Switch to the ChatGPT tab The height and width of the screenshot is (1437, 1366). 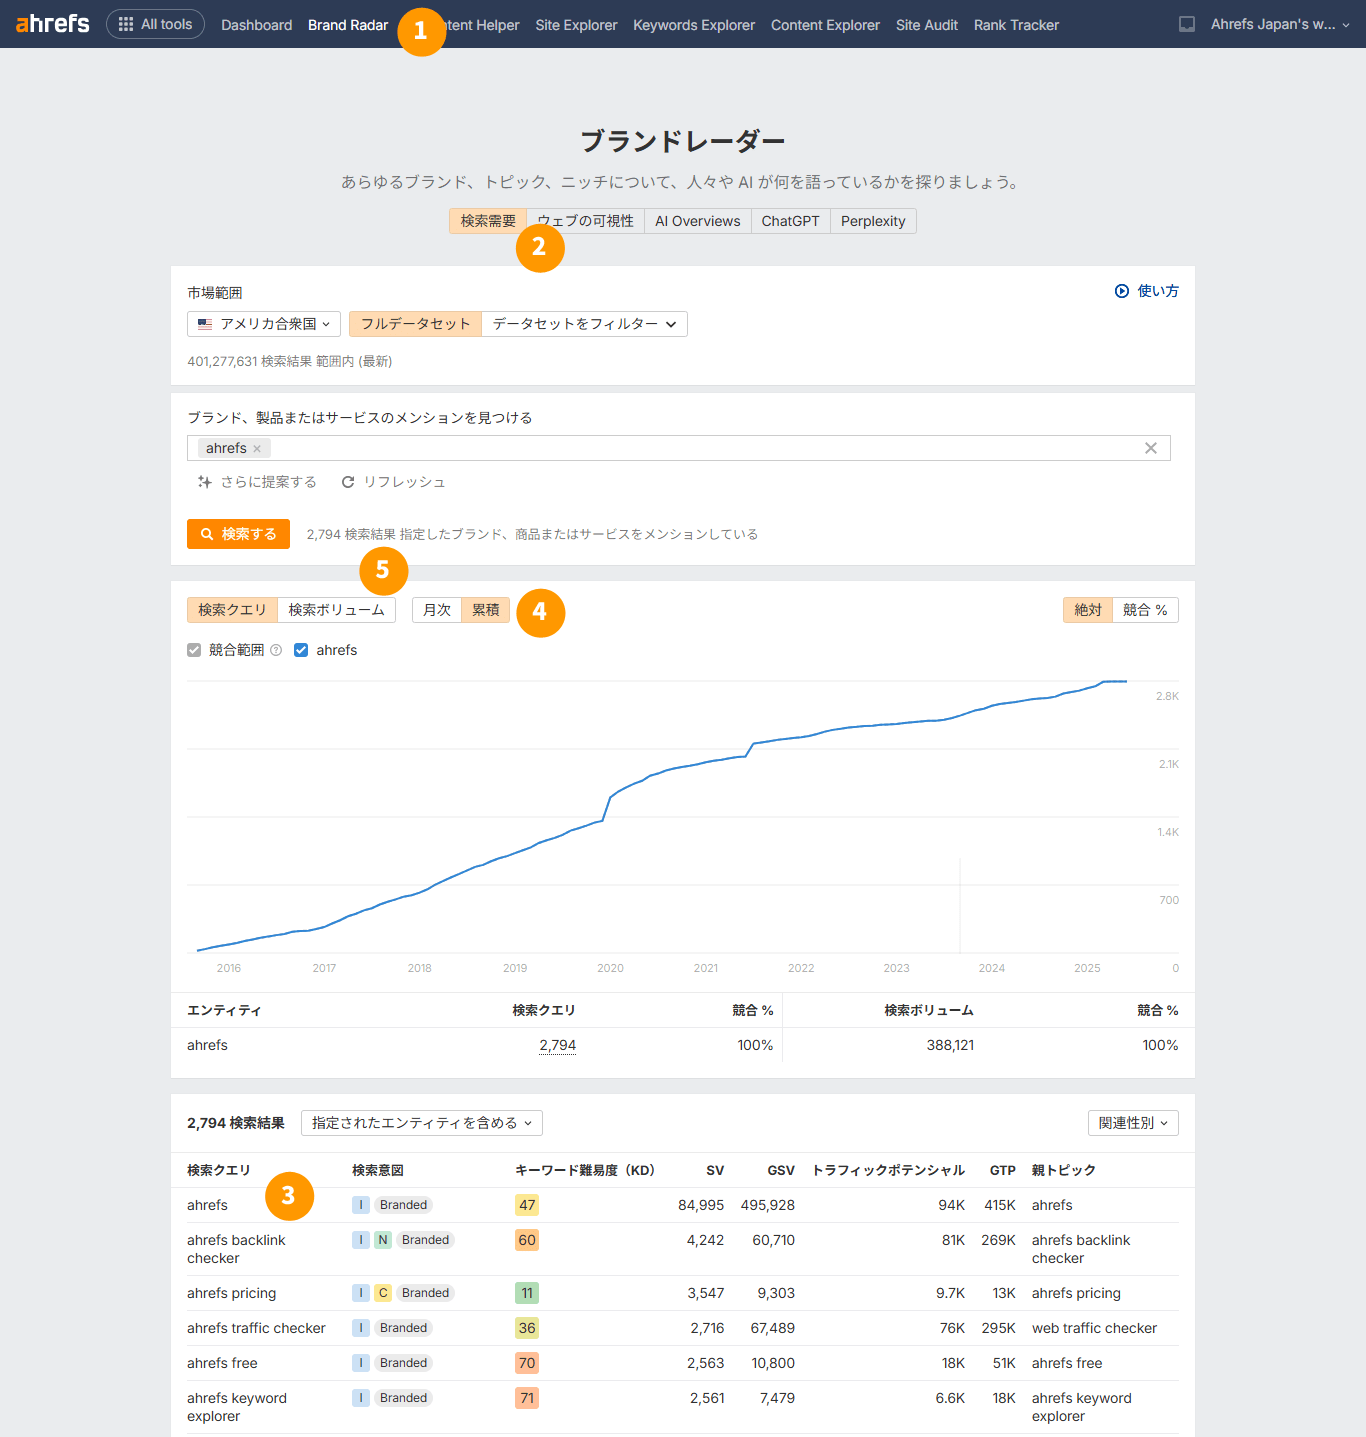[x=790, y=220]
